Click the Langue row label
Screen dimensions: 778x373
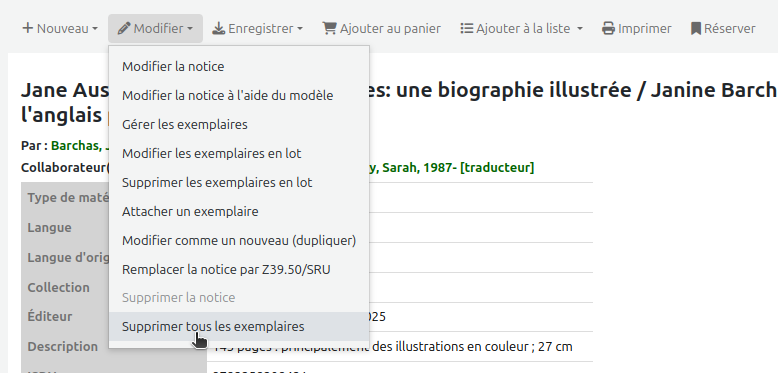coord(49,227)
